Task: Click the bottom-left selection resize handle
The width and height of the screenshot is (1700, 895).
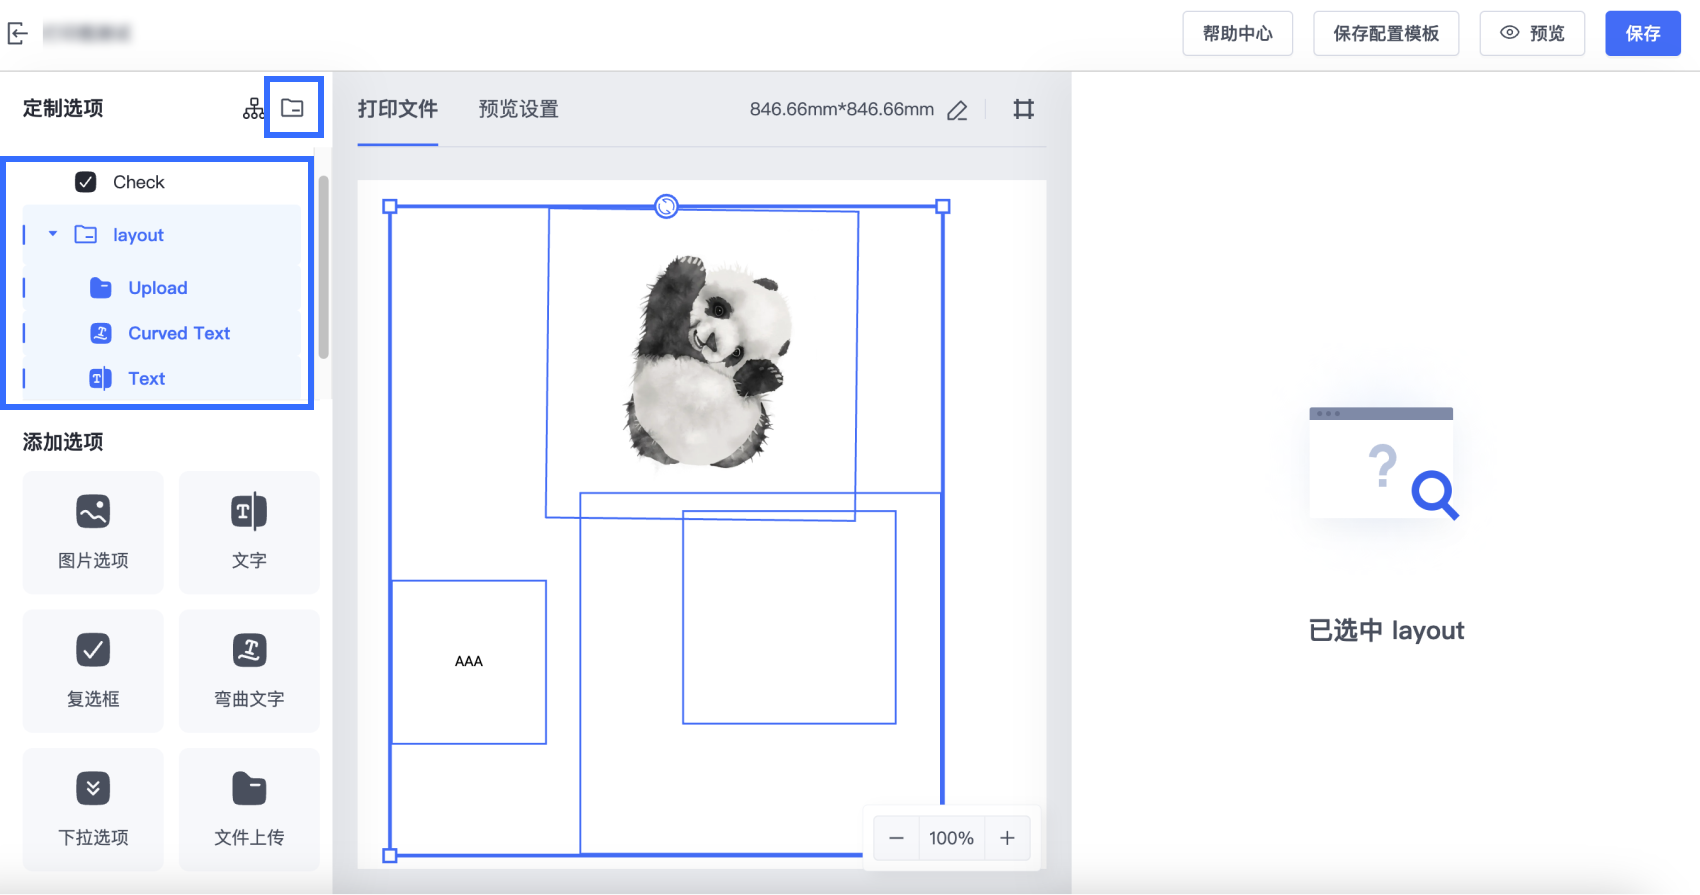Action: 390,855
